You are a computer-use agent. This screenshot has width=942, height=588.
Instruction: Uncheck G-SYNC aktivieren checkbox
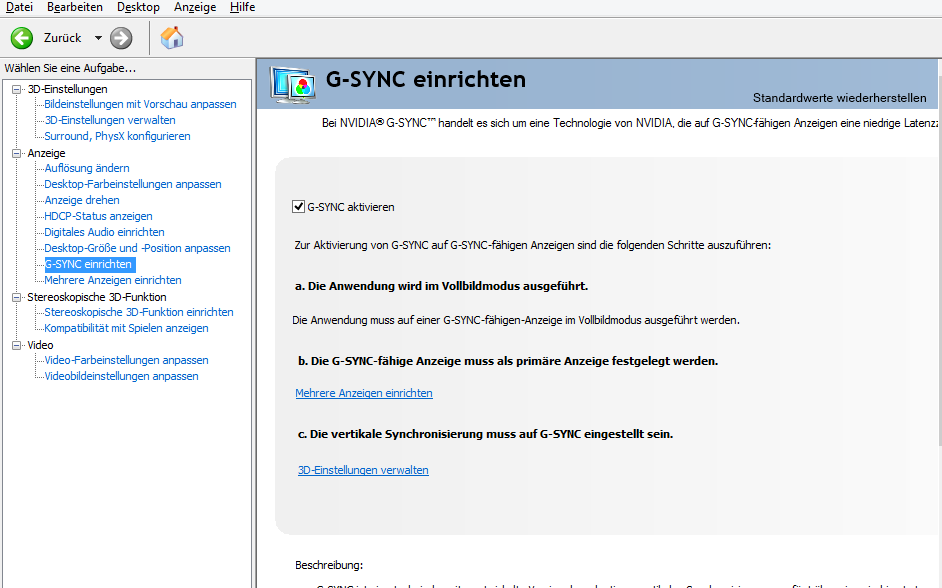pos(298,207)
